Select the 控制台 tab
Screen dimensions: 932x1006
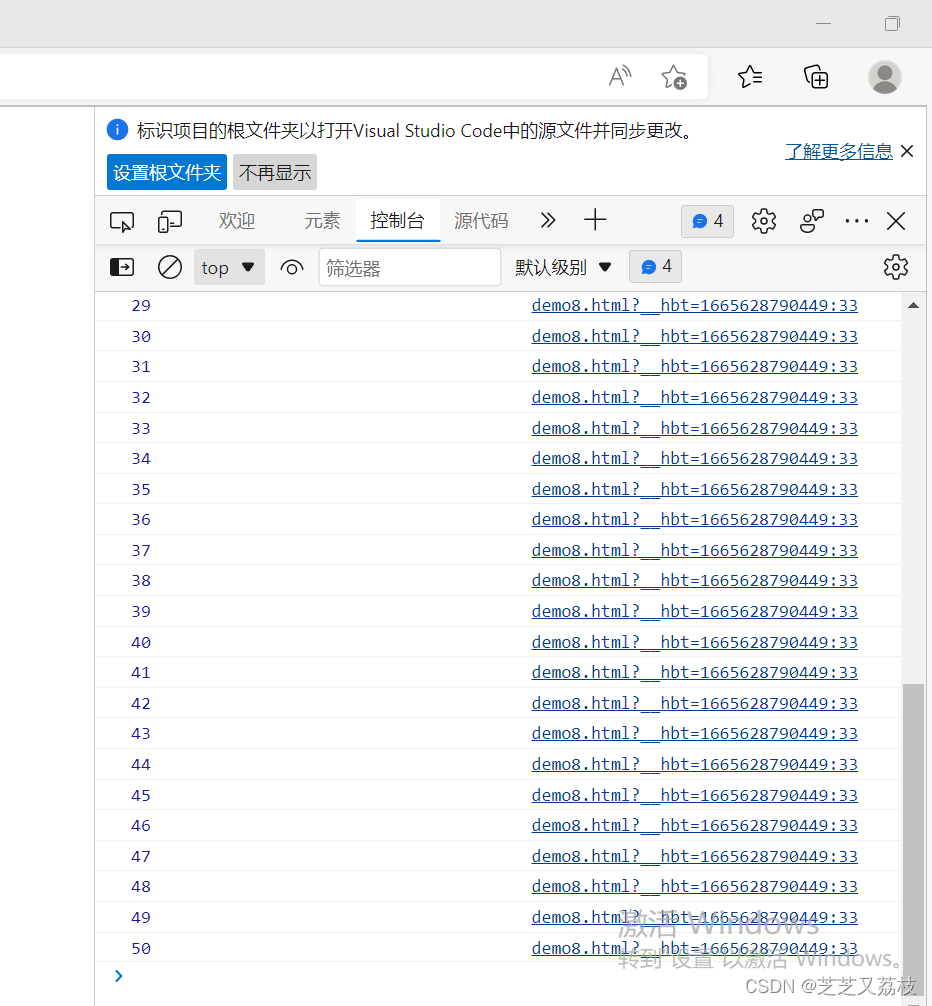[x=398, y=221]
